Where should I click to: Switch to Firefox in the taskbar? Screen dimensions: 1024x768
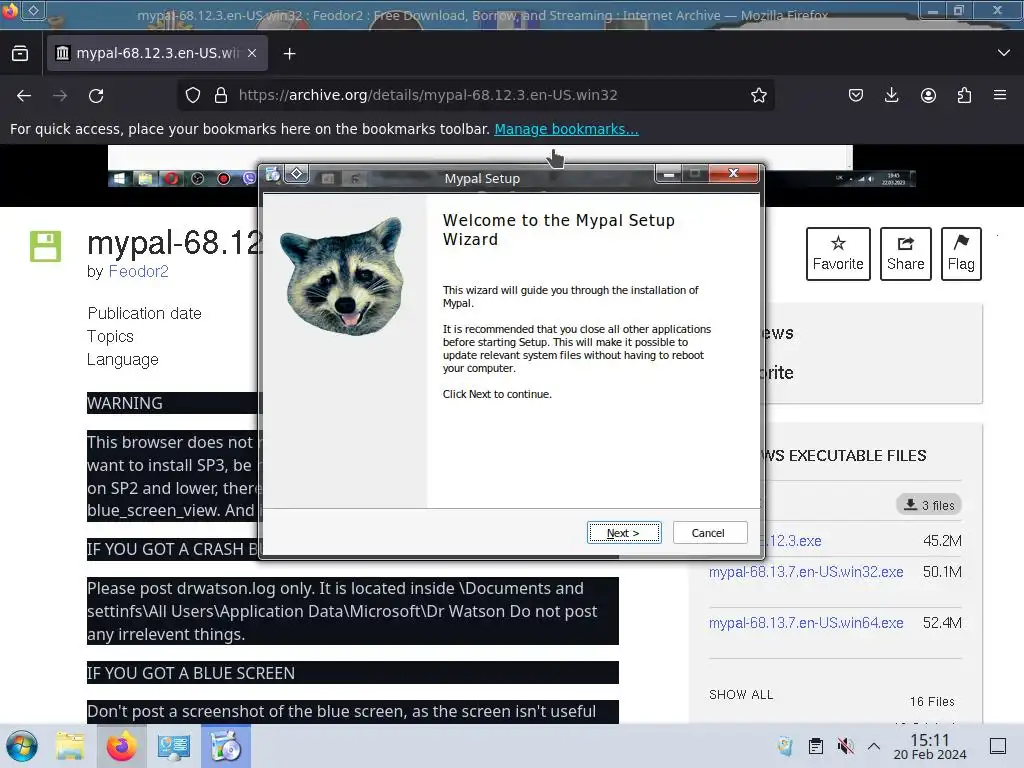(x=121, y=746)
